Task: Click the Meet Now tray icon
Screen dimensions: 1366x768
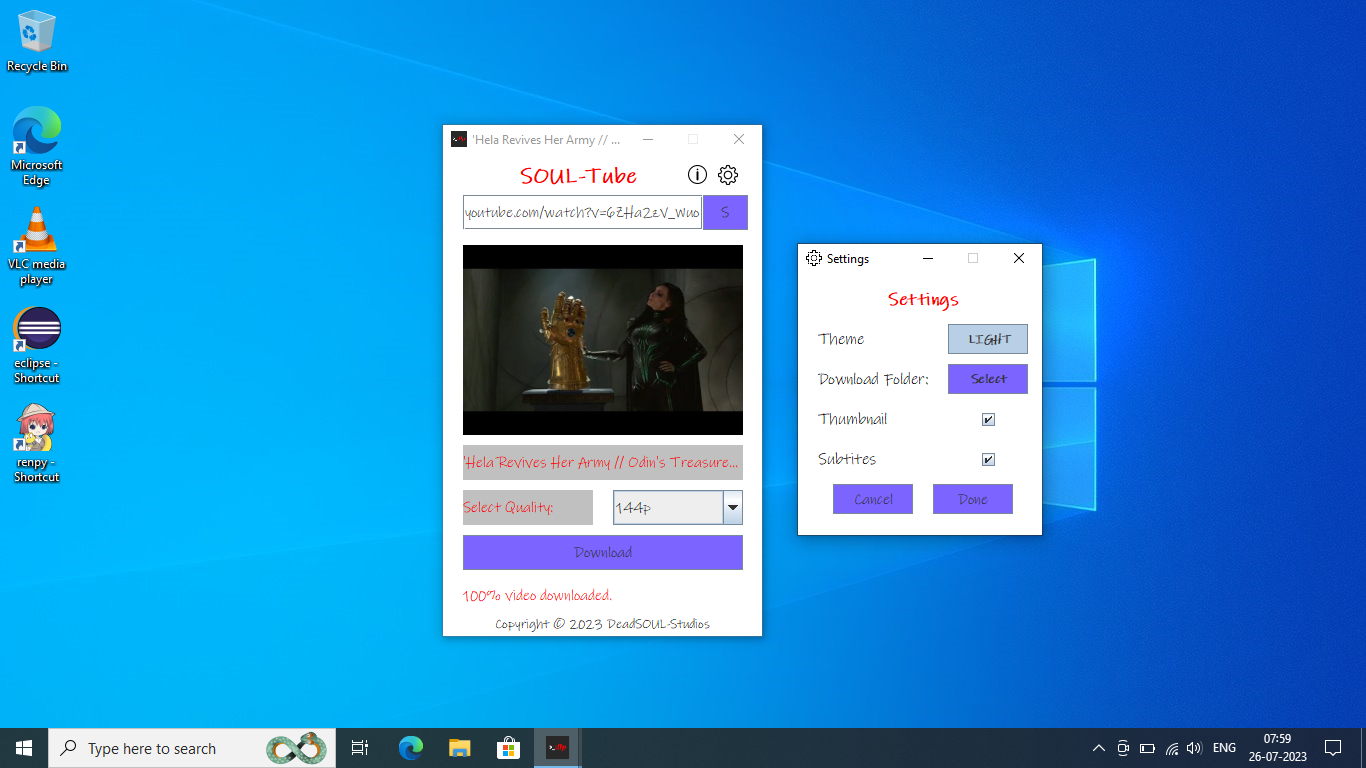Action: point(1123,748)
